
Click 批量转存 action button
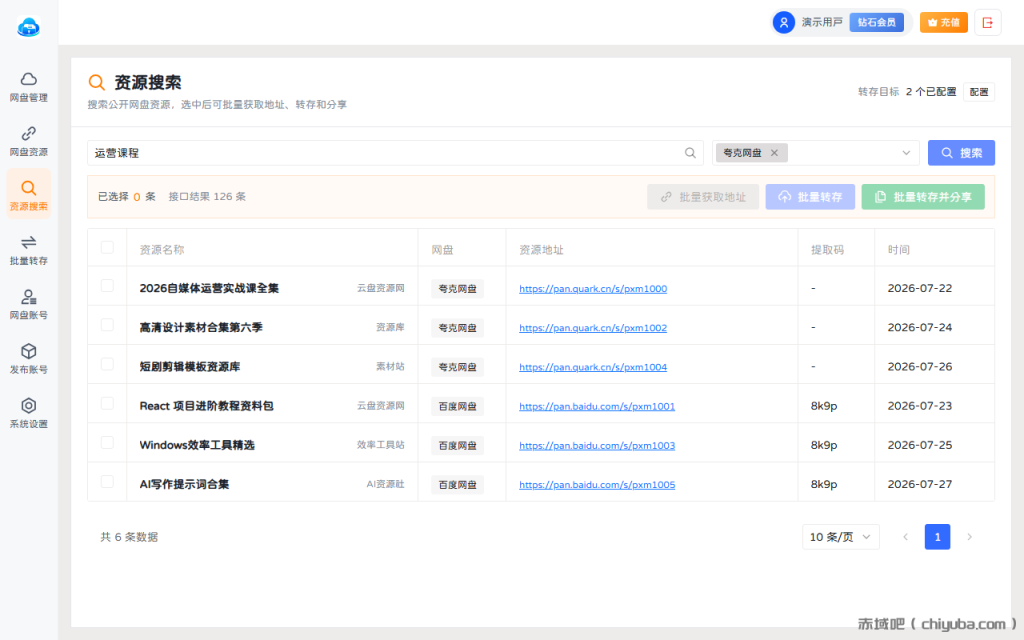tap(810, 197)
